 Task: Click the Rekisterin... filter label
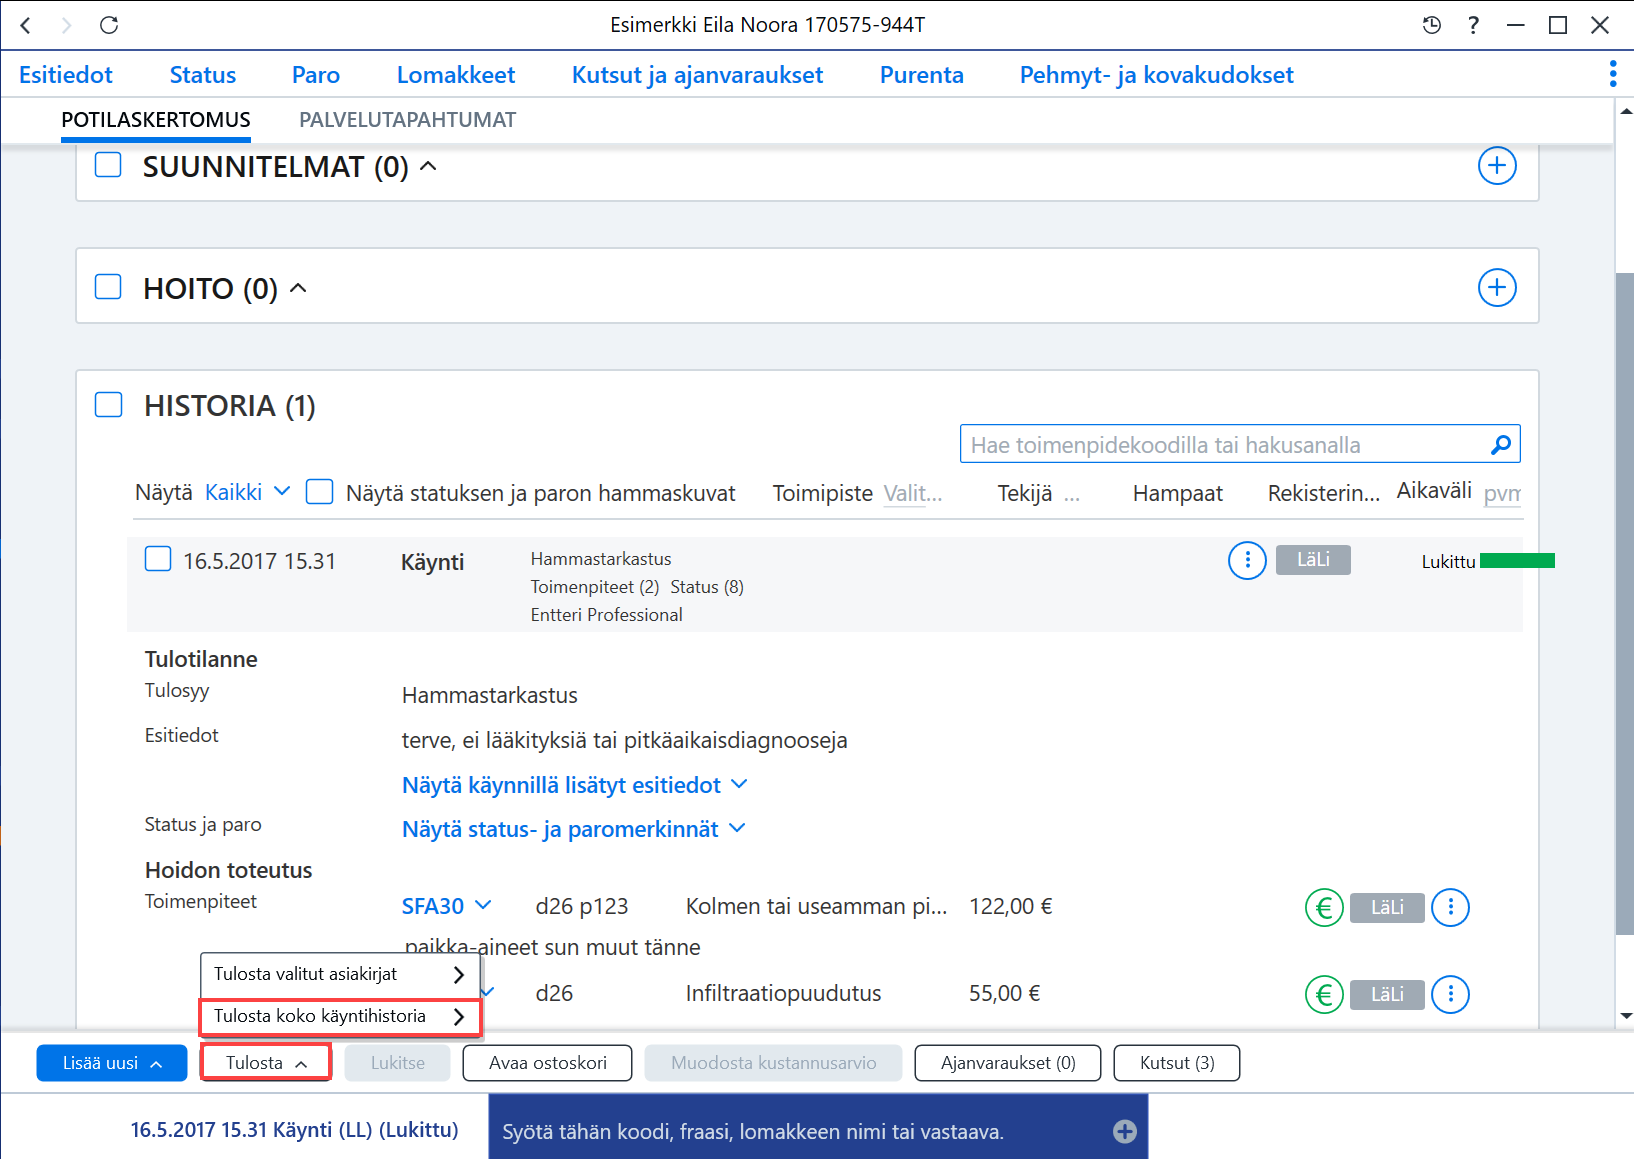pyautogui.click(x=1324, y=493)
